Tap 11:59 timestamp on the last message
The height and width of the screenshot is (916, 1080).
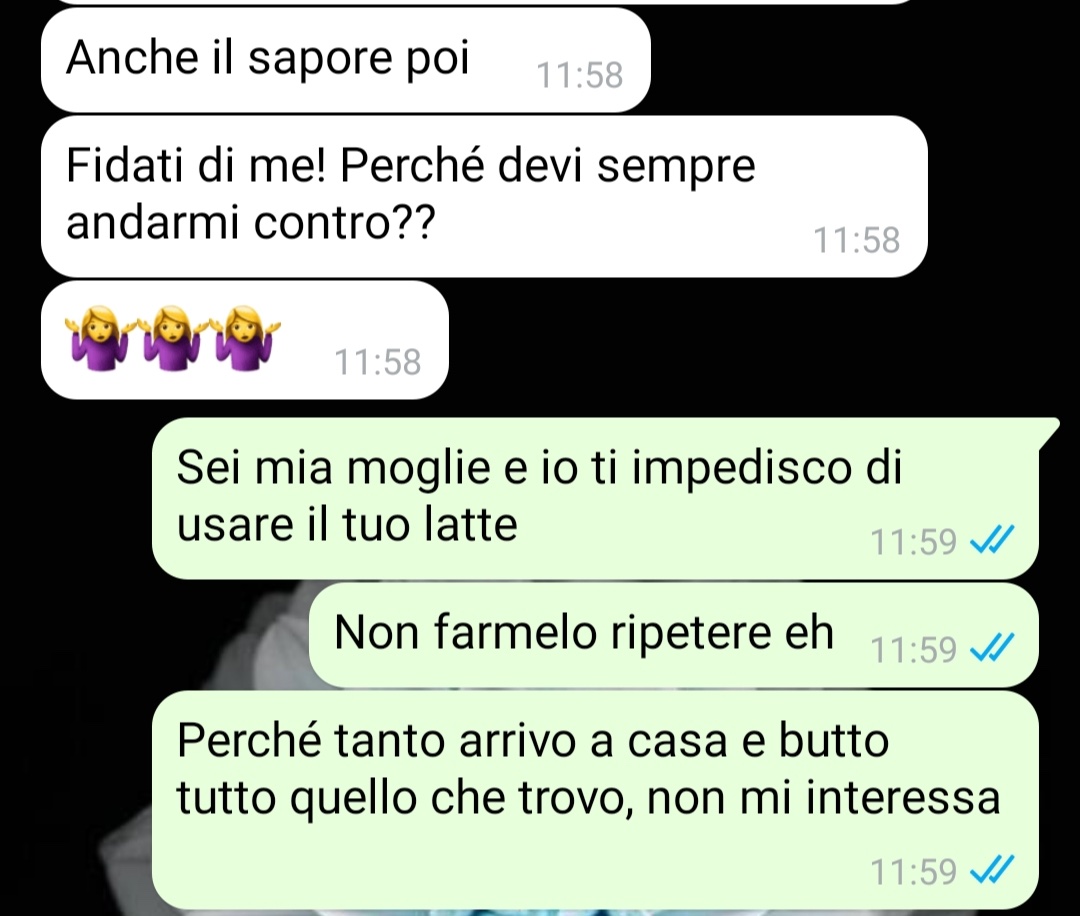pyautogui.click(x=913, y=871)
